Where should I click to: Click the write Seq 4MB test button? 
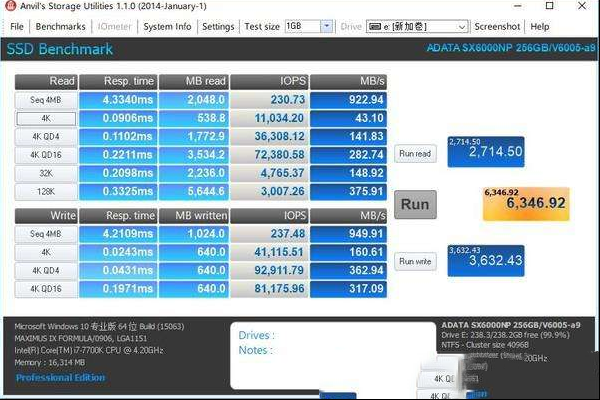pyautogui.click(x=46, y=234)
